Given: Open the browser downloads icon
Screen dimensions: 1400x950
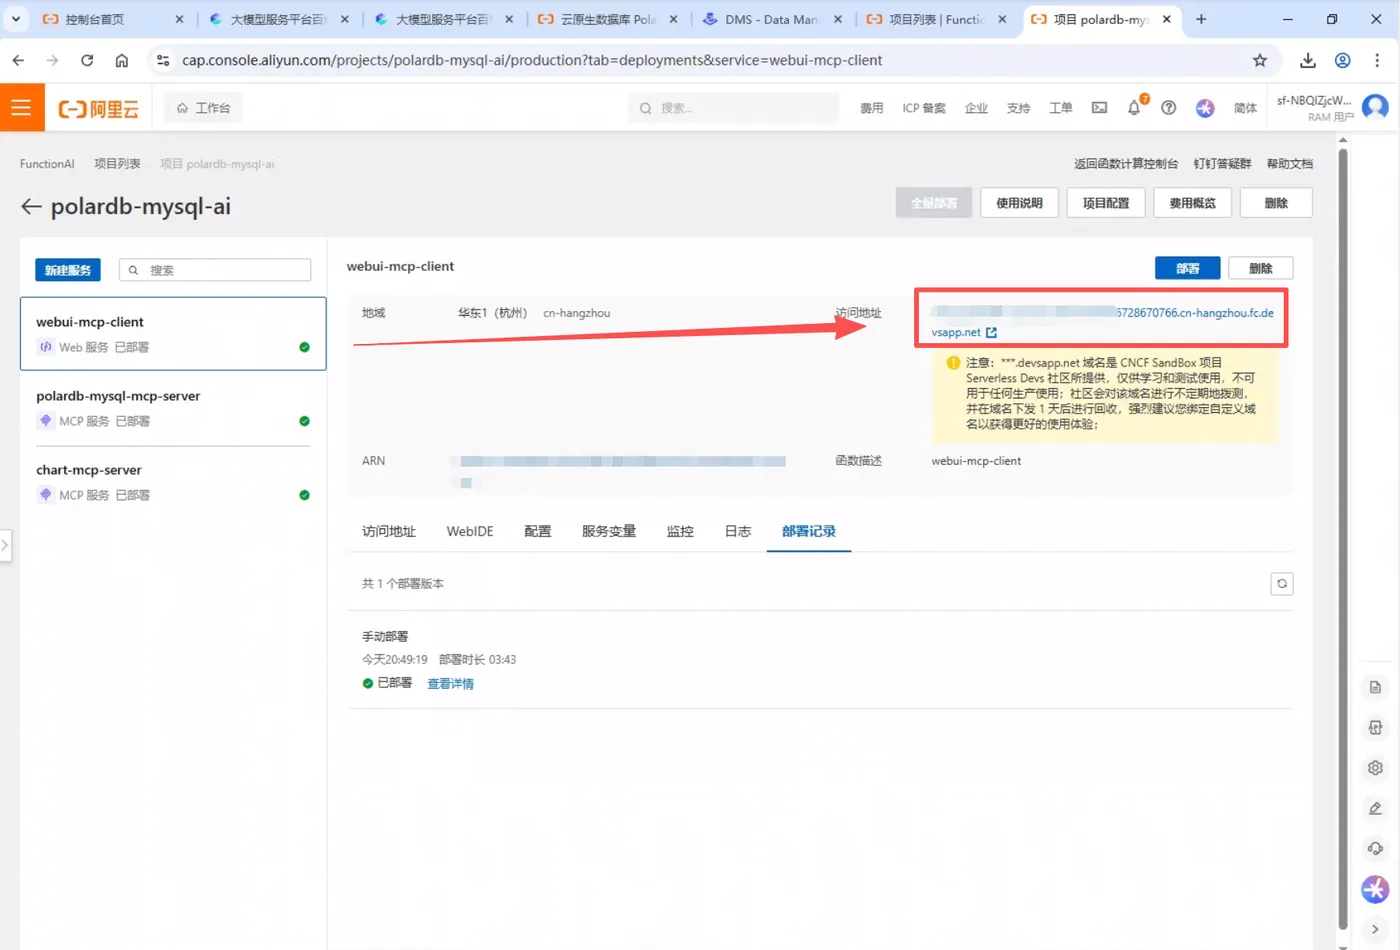Looking at the screenshot, I should (1308, 60).
